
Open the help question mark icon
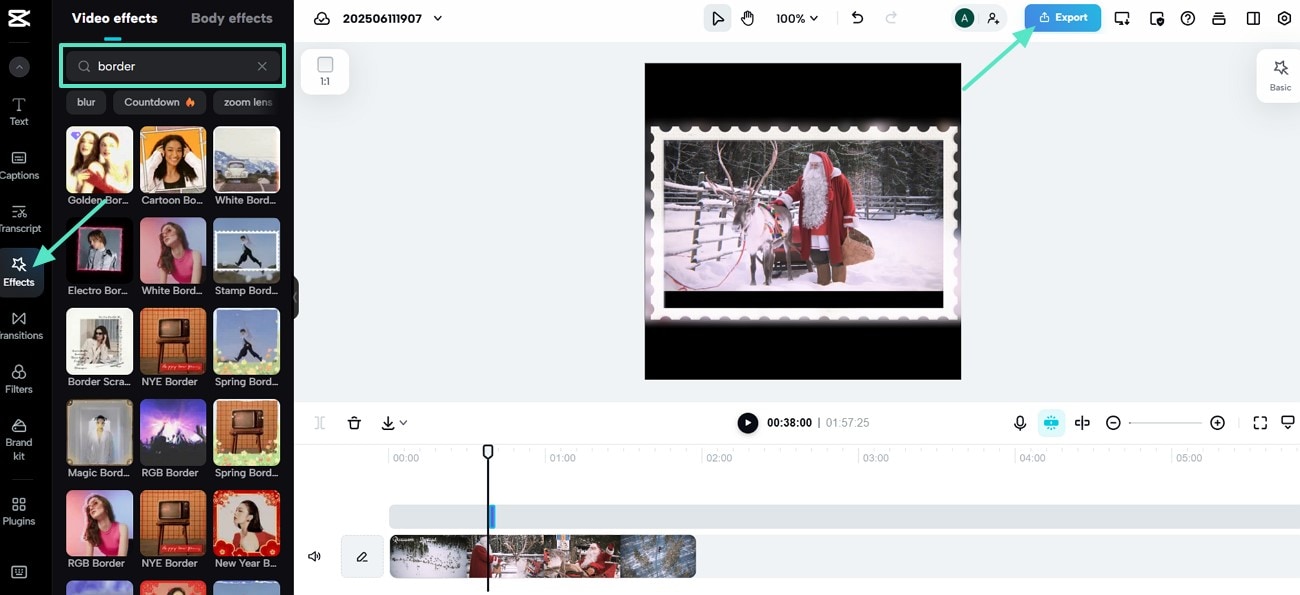[1188, 18]
